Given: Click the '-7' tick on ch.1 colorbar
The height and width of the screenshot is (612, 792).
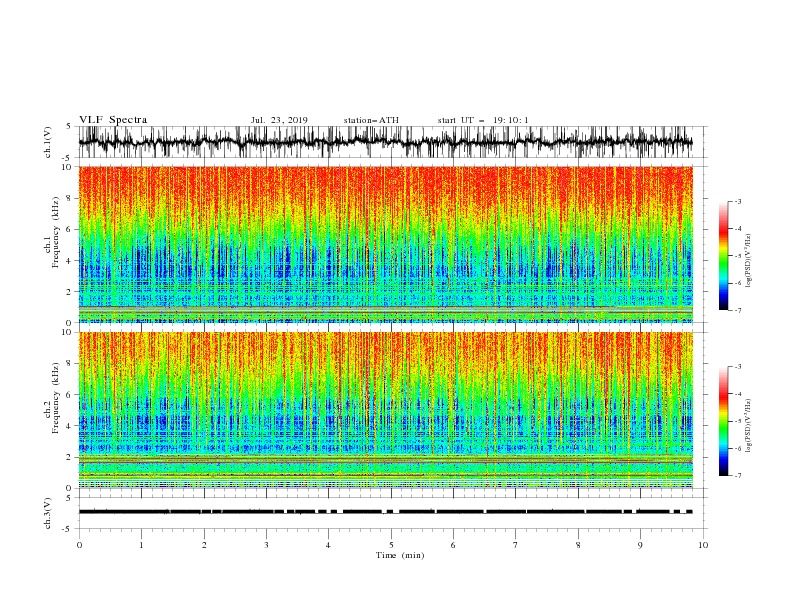Looking at the screenshot, I should point(737,310).
